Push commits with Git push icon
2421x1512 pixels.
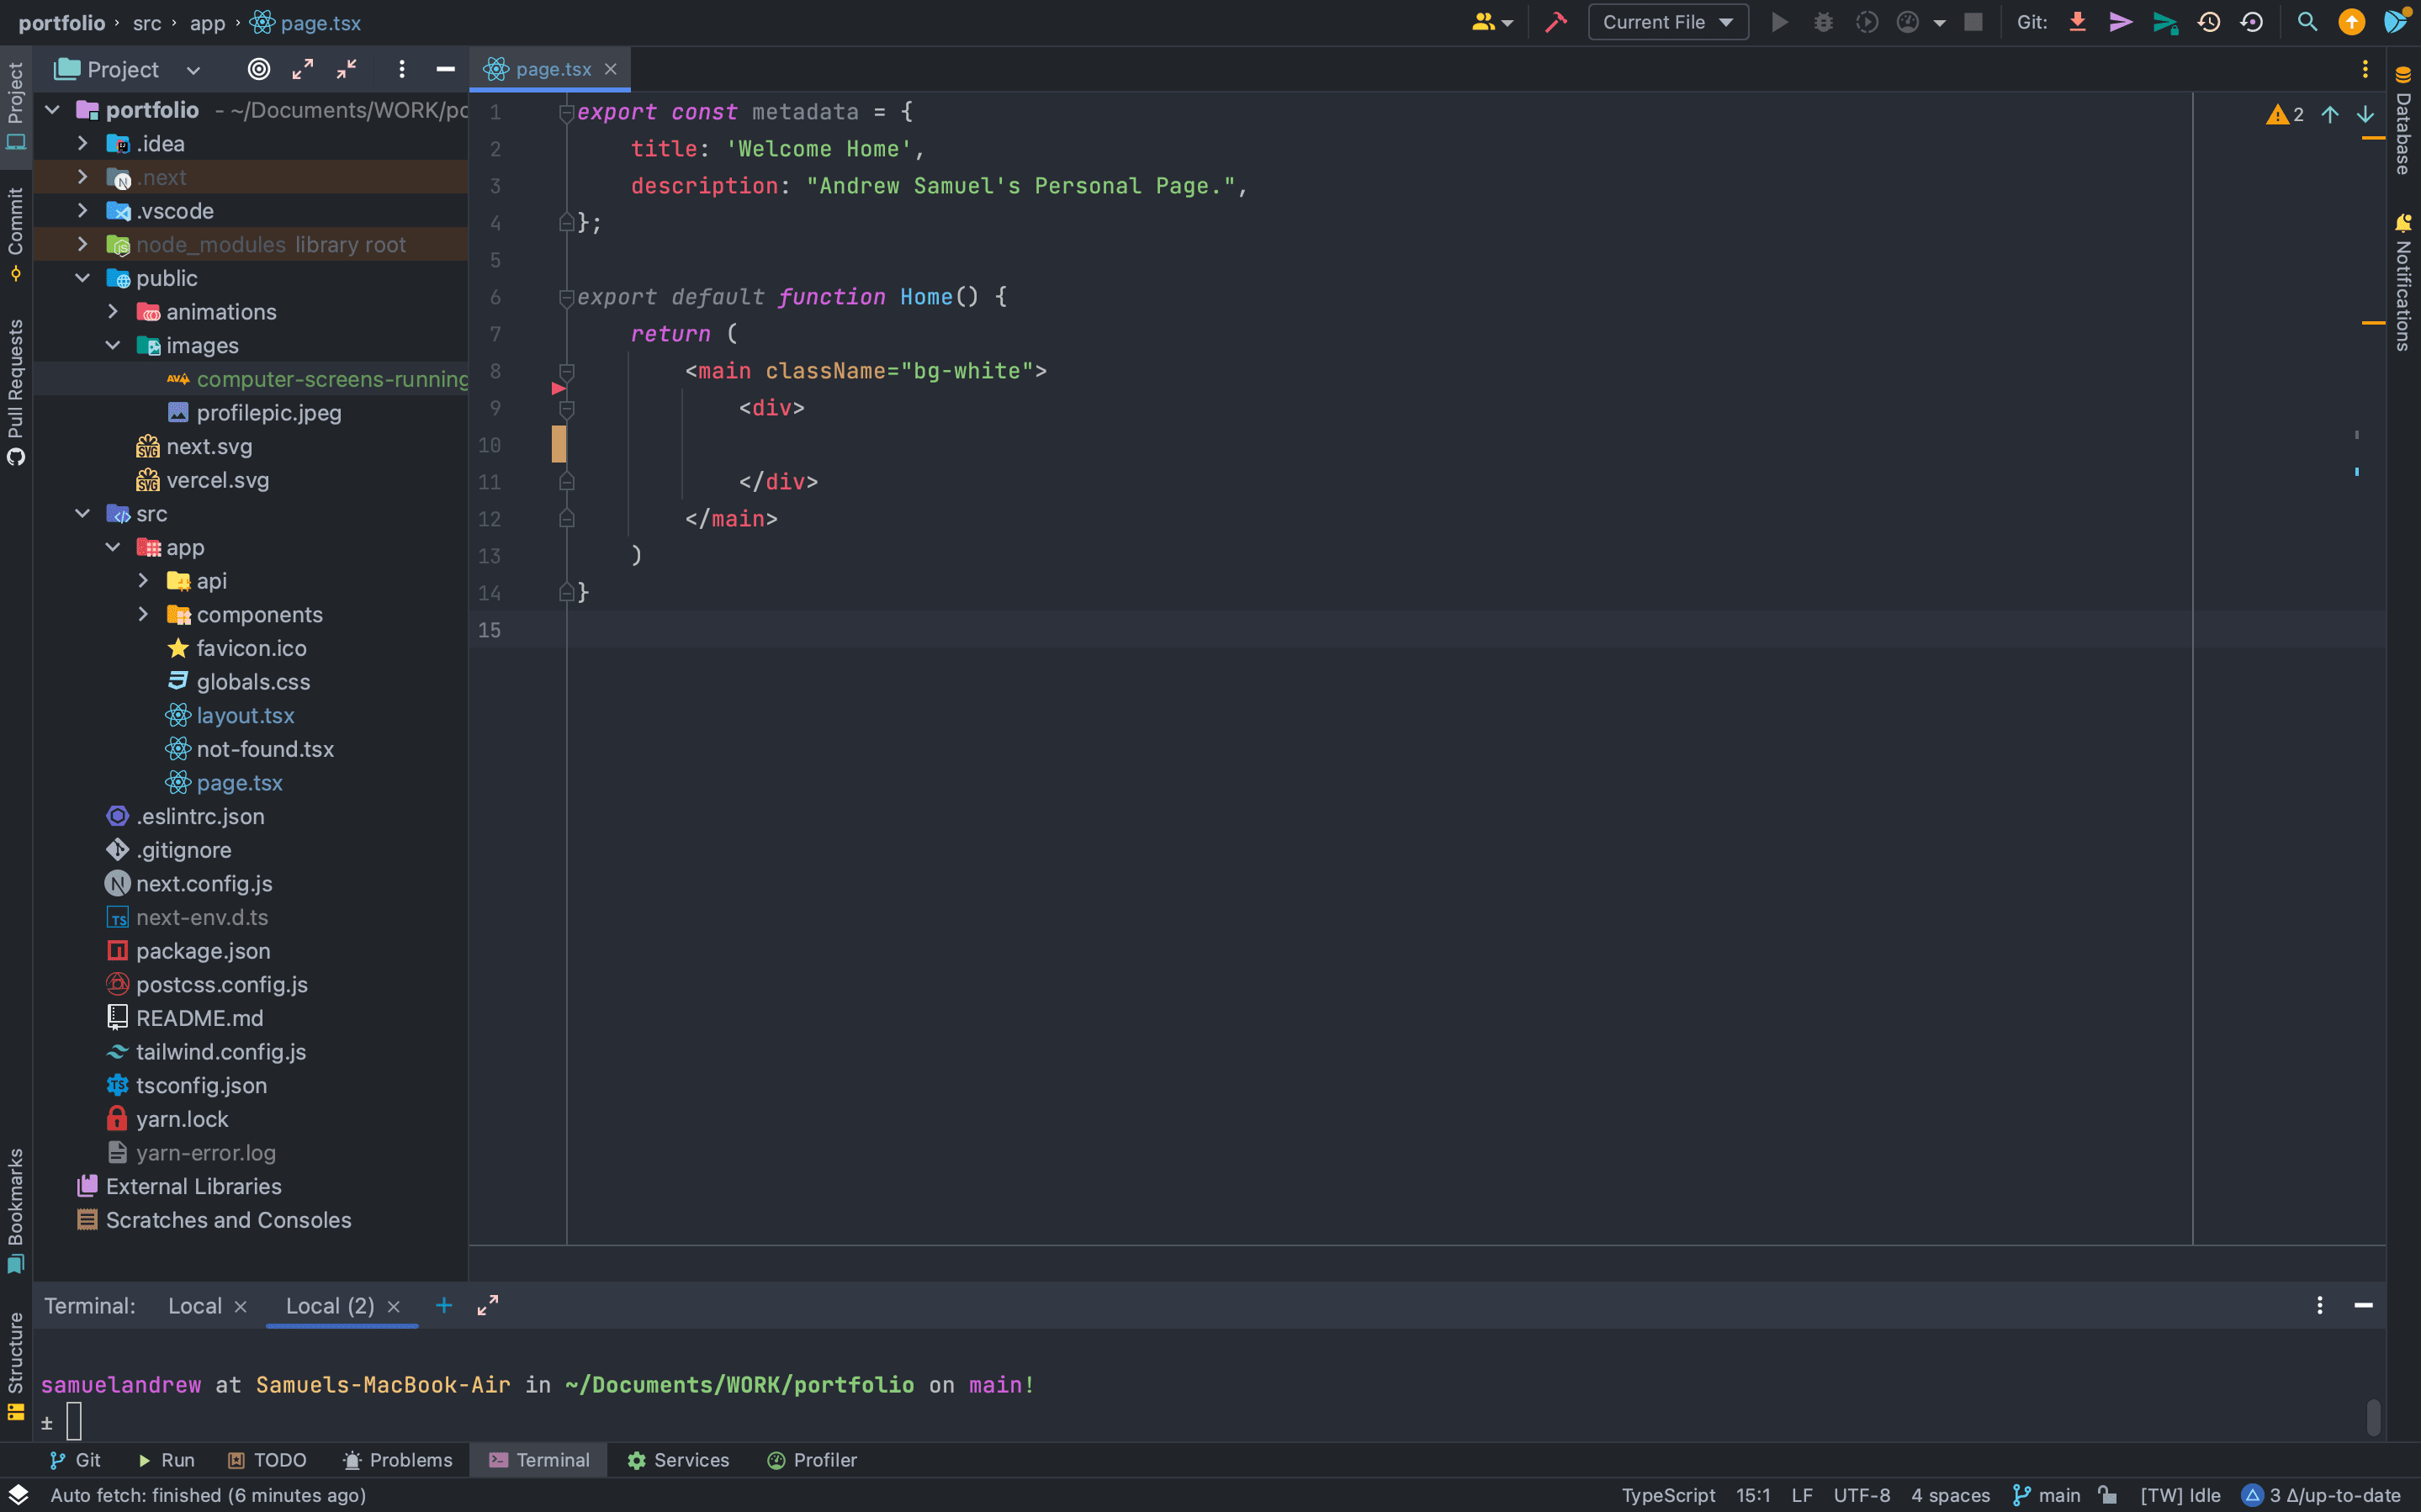(x=2165, y=22)
